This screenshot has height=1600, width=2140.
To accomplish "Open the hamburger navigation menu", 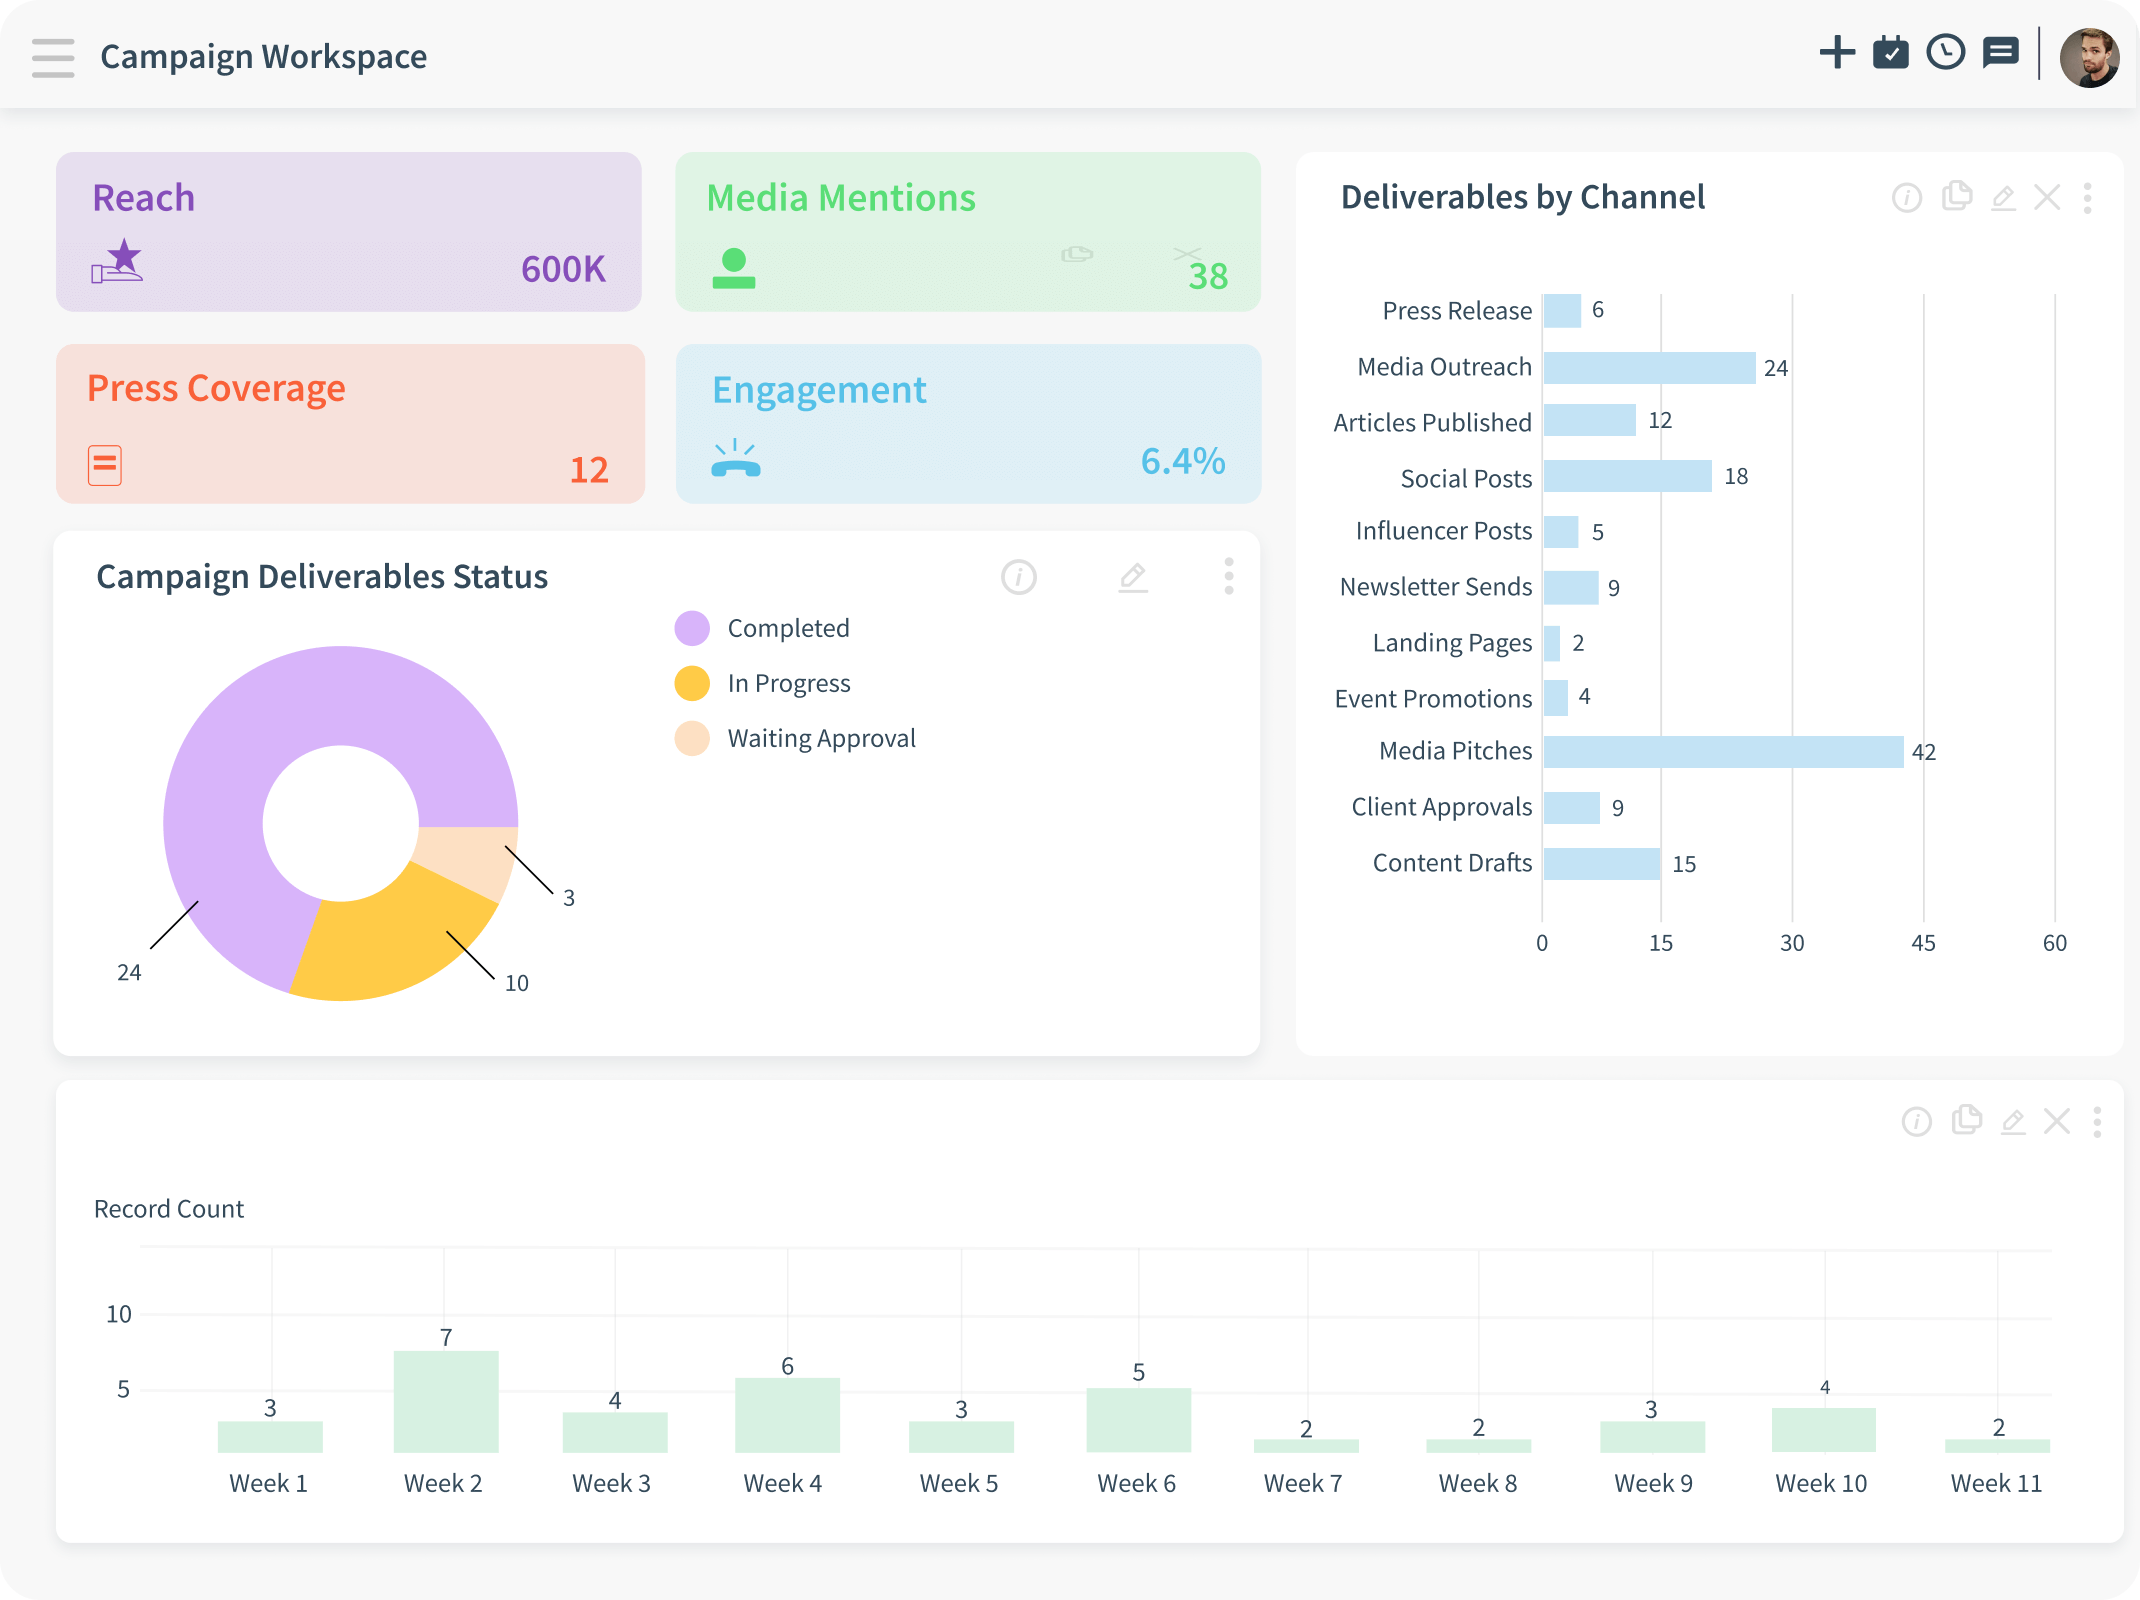I will tap(53, 57).
